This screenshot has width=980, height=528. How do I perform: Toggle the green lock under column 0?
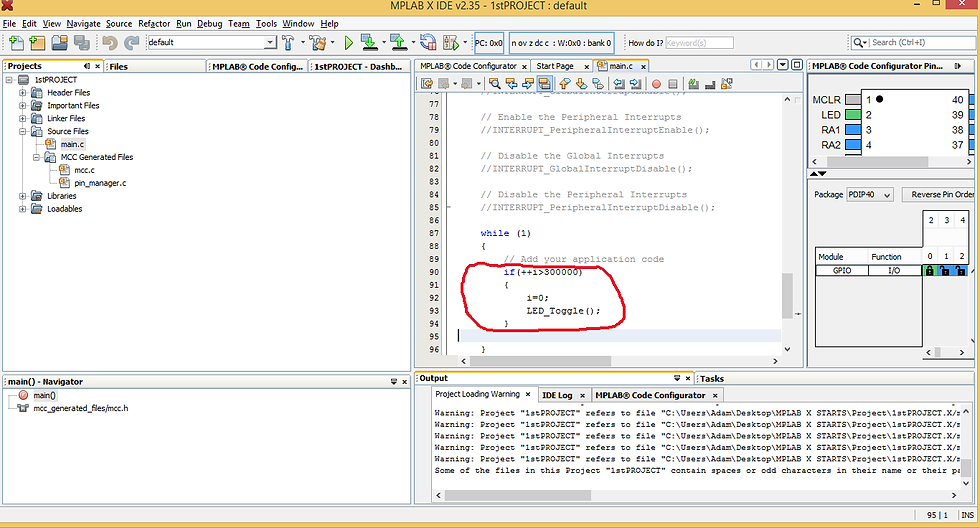pos(929,271)
